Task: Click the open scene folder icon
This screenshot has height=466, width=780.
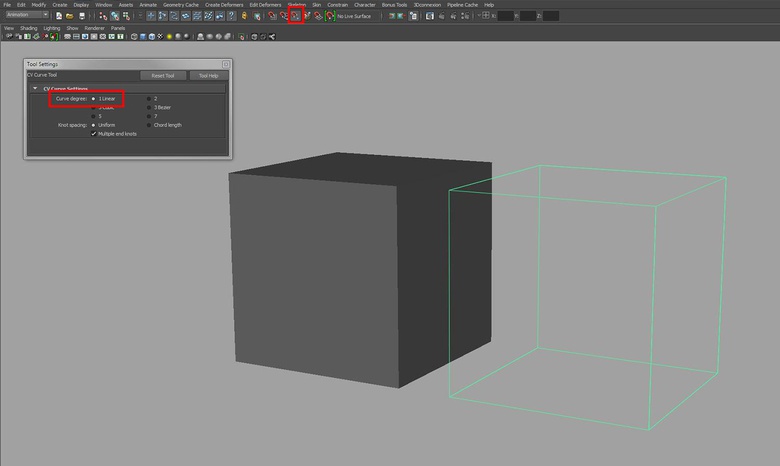Action: pos(69,16)
